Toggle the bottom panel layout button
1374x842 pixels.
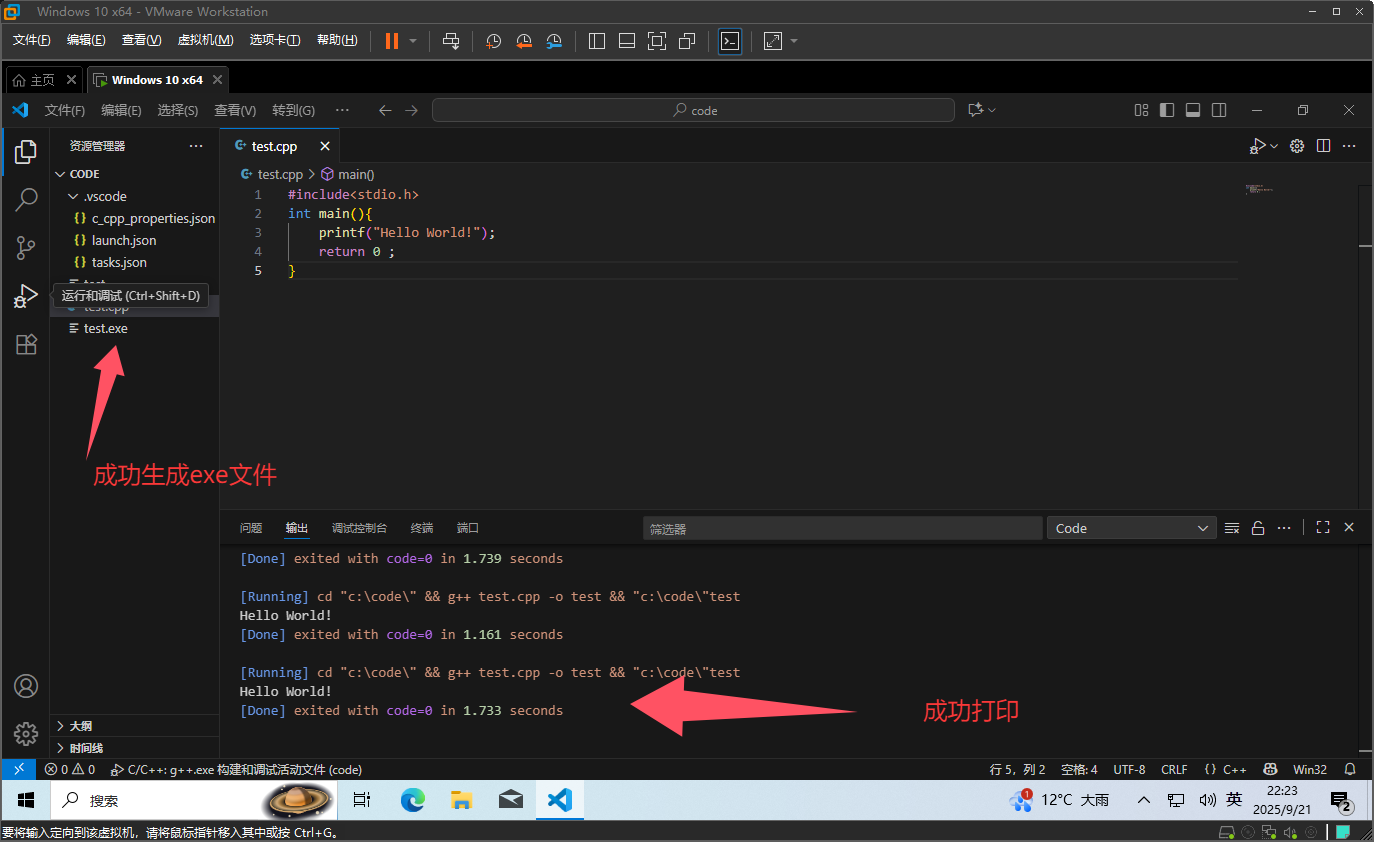[1192, 110]
